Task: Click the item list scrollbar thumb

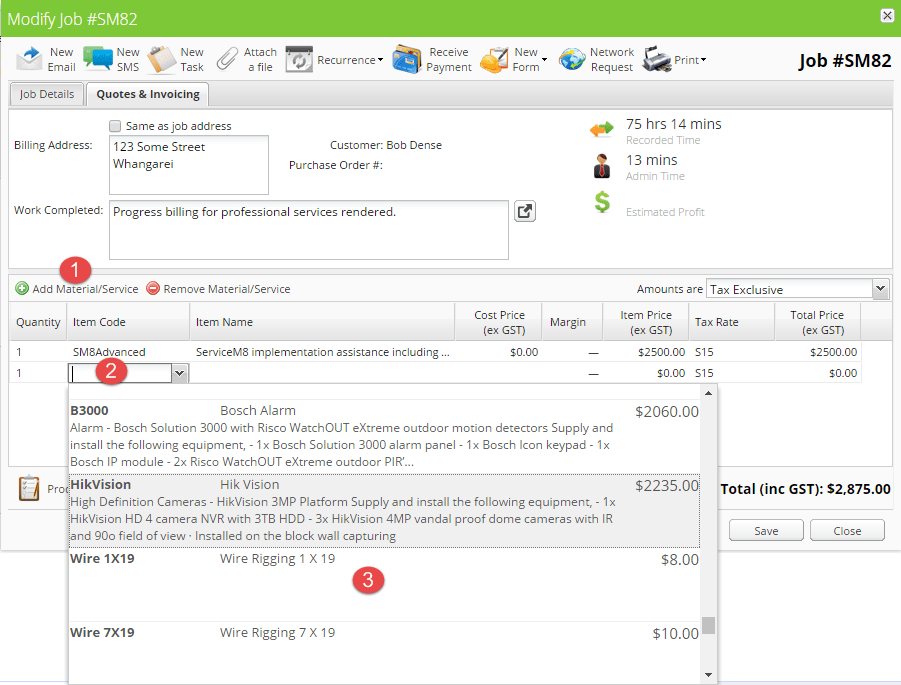Action: pyautogui.click(x=708, y=625)
